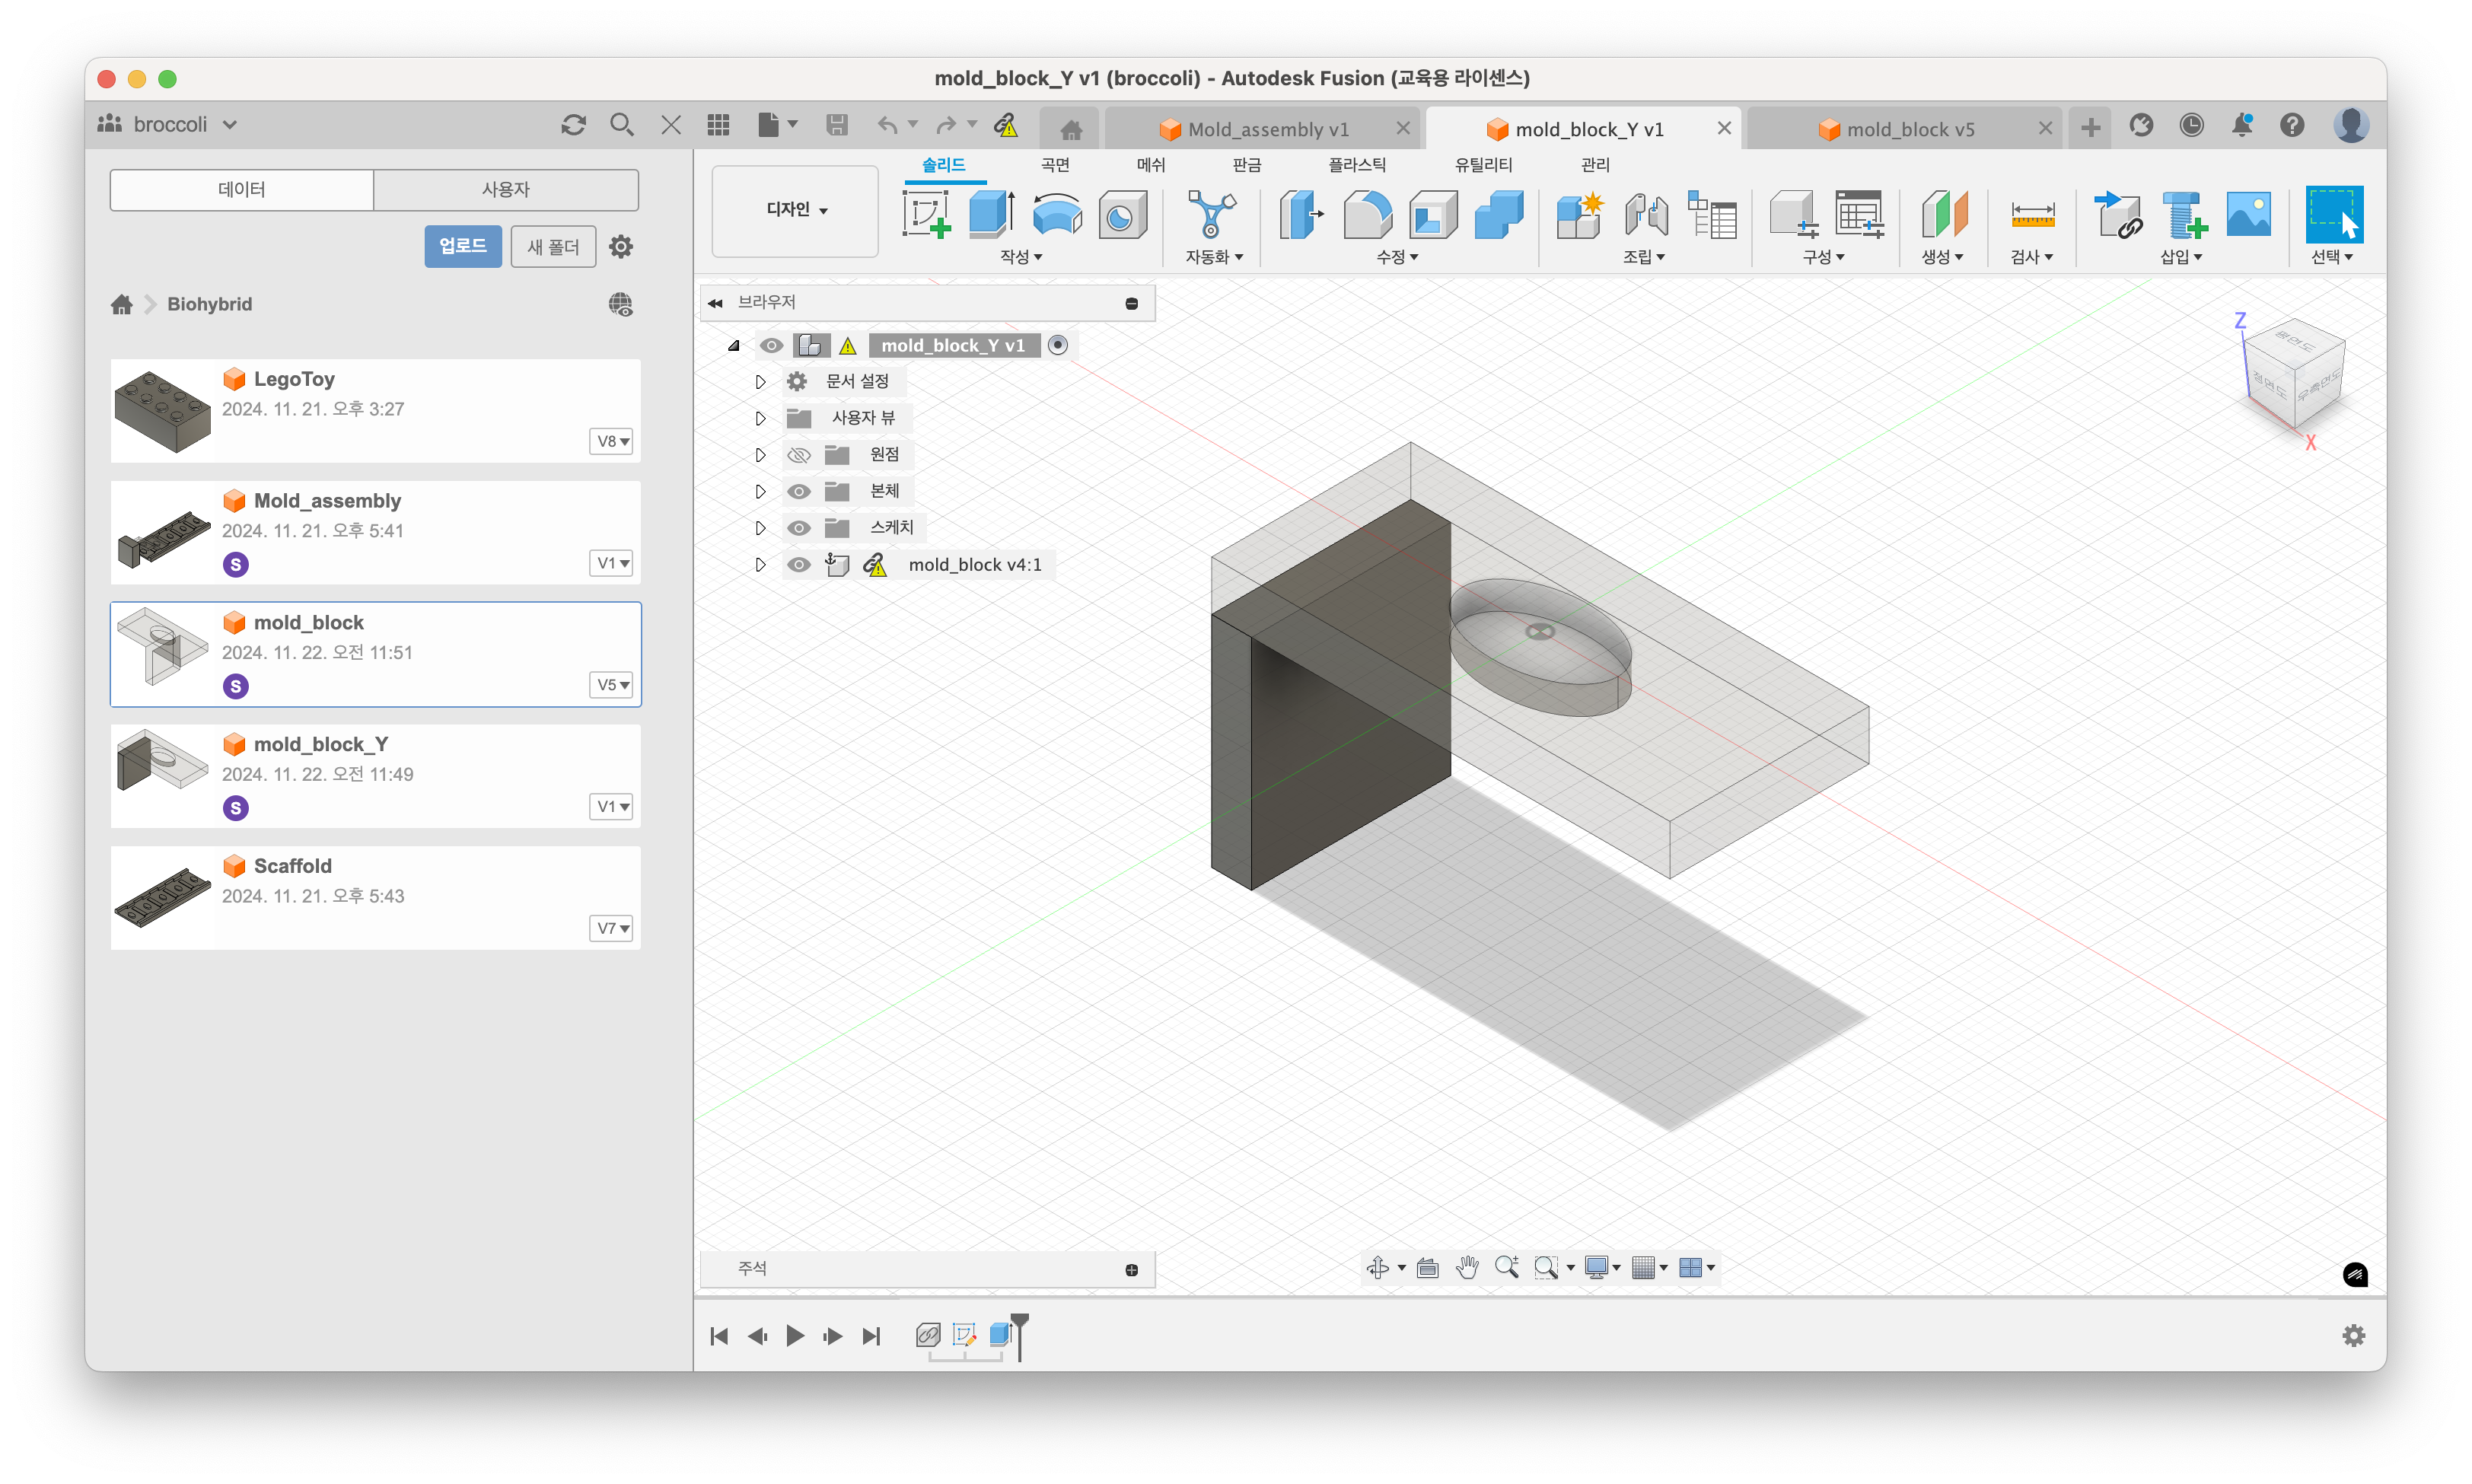The height and width of the screenshot is (1484, 2472).
Task: Click the Insert image icon
Action: [2249, 214]
